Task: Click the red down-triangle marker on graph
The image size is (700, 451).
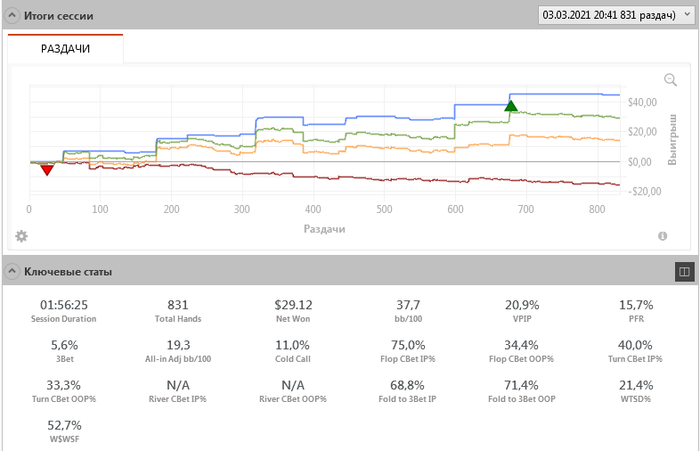Action: tap(46, 170)
